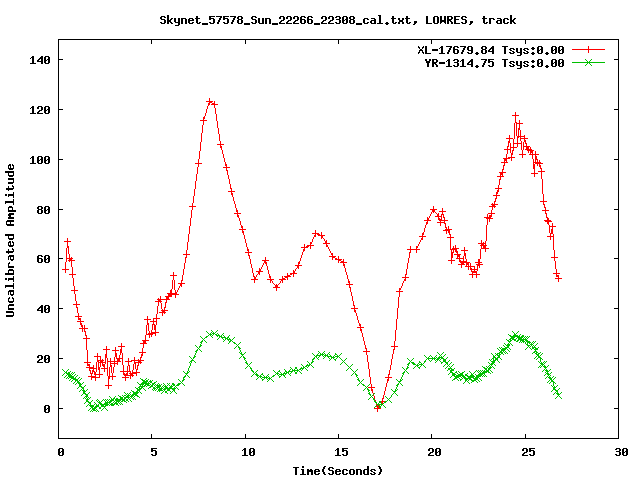Select the YR-1314.75 Tsys:0.00 legend label
The width and height of the screenshot is (640, 480).
[x=494, y=63]
